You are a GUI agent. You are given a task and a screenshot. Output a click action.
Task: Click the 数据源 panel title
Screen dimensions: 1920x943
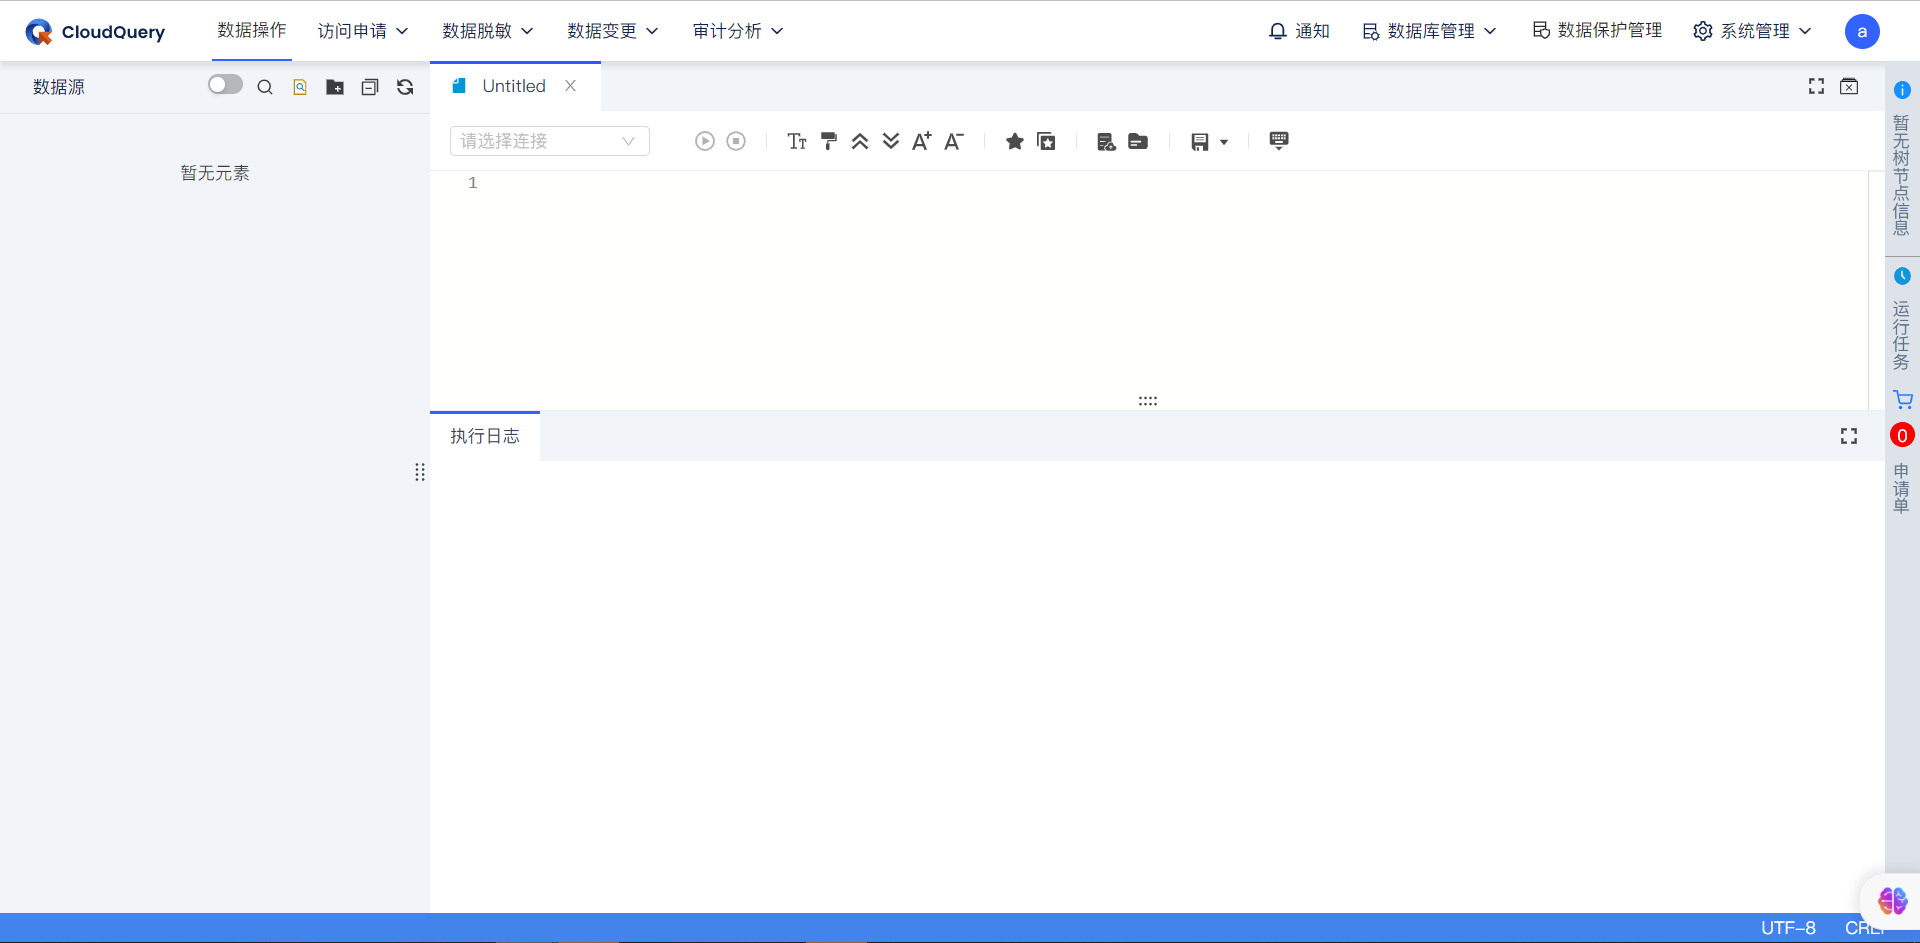(59, 87)
